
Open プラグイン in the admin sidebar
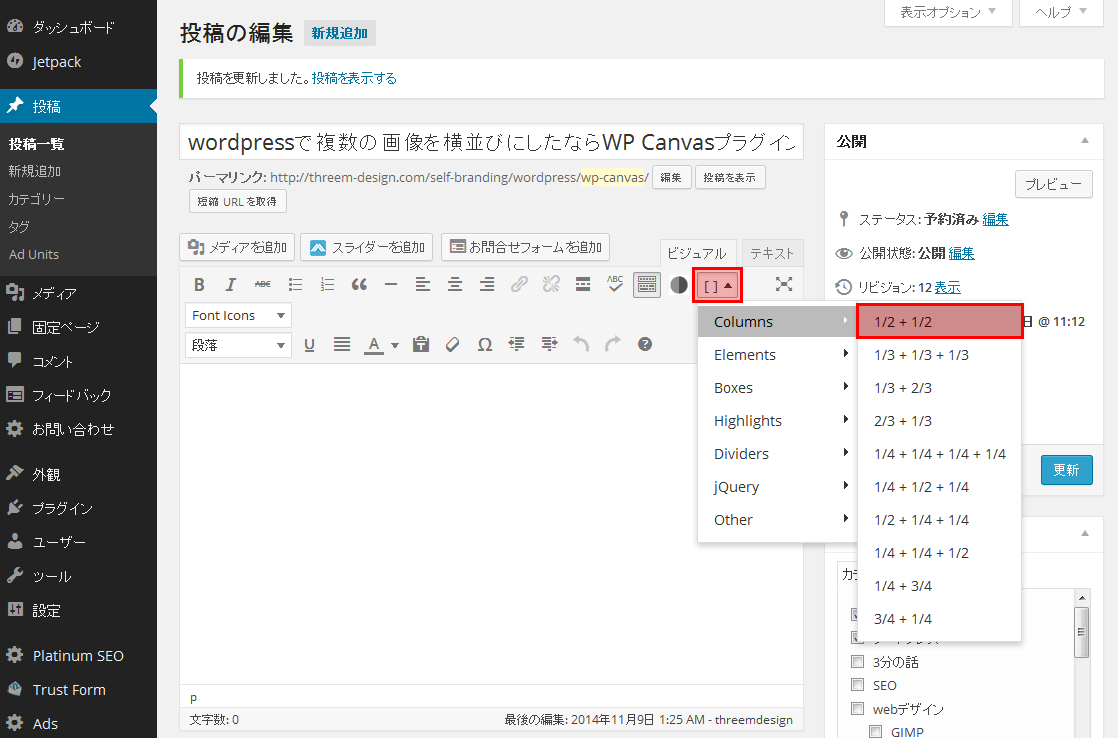click(63, 508)
